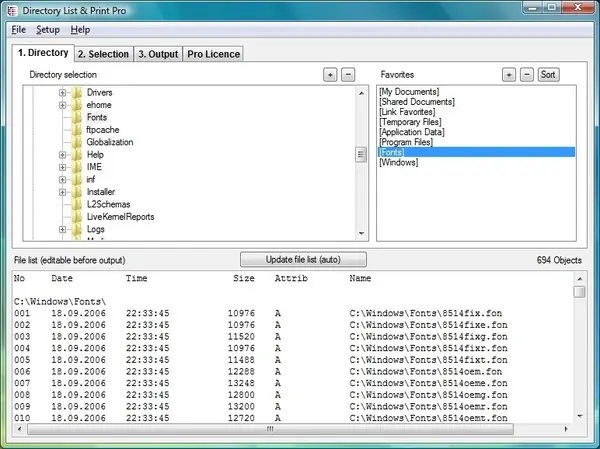The height and width of the screenshot is (449, 600).
Task: Expand the Logs folder node
Action: point(62,229)
